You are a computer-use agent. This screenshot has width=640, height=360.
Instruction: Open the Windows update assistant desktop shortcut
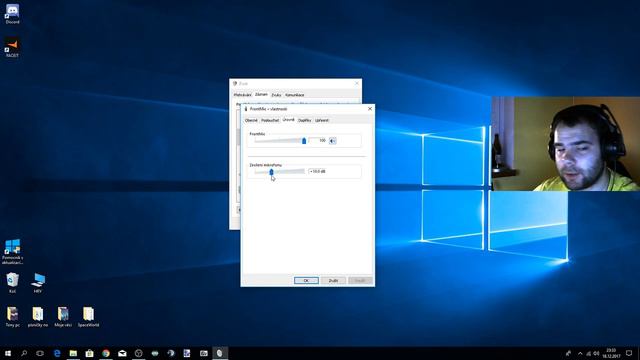click(x=12, y=251)
